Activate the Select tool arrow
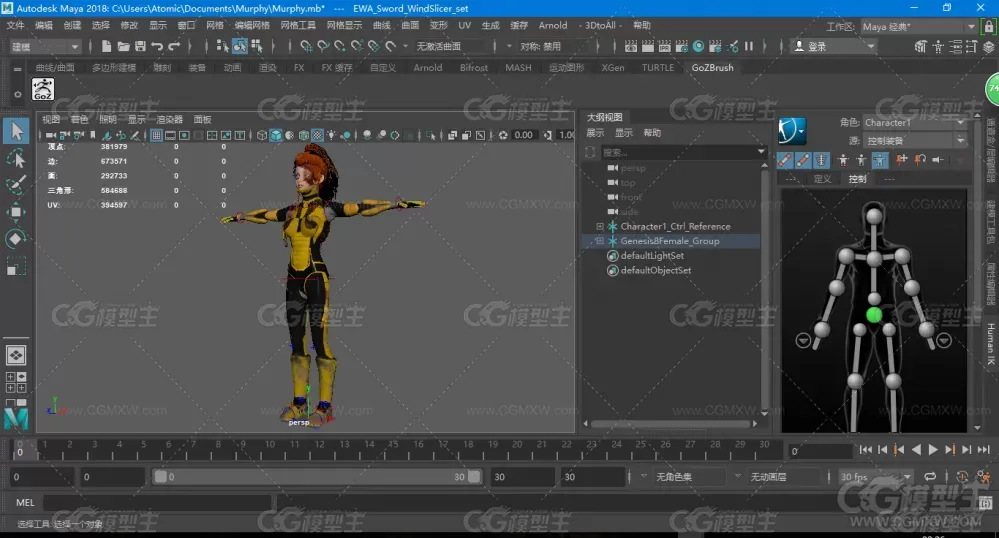 [17, 131]
